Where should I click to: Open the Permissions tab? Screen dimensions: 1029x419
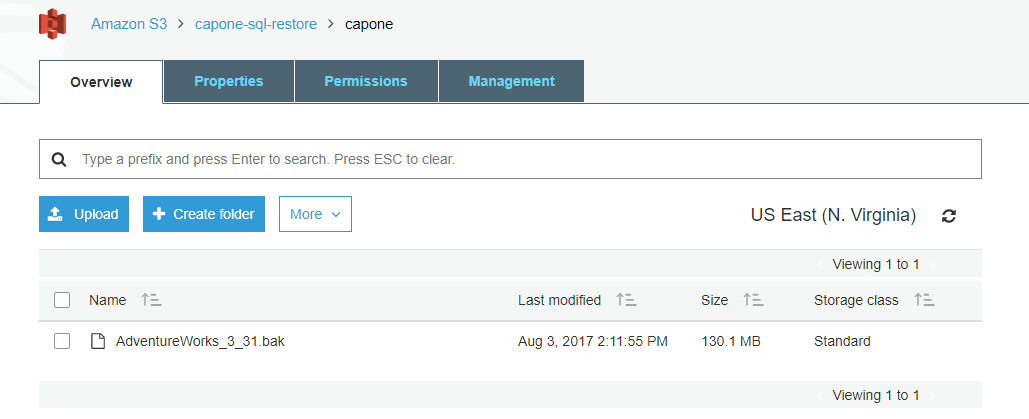tap(366, 81)
